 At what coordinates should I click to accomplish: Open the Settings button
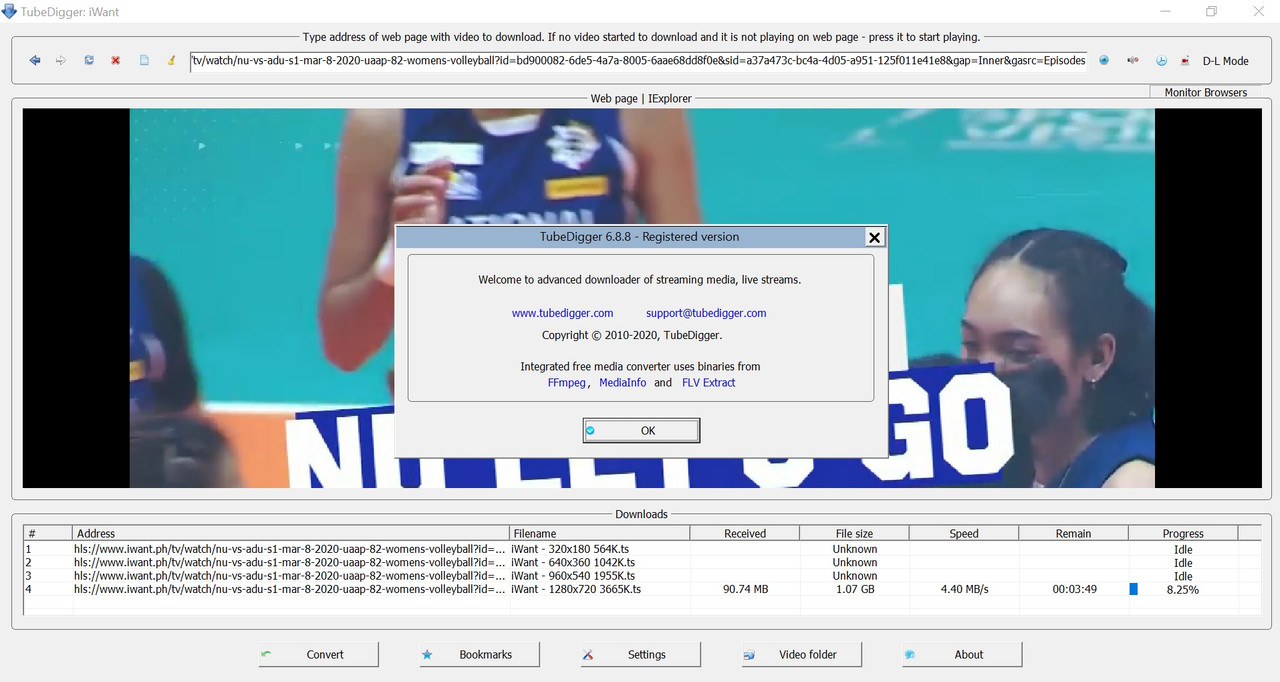[x=641, y=655]
